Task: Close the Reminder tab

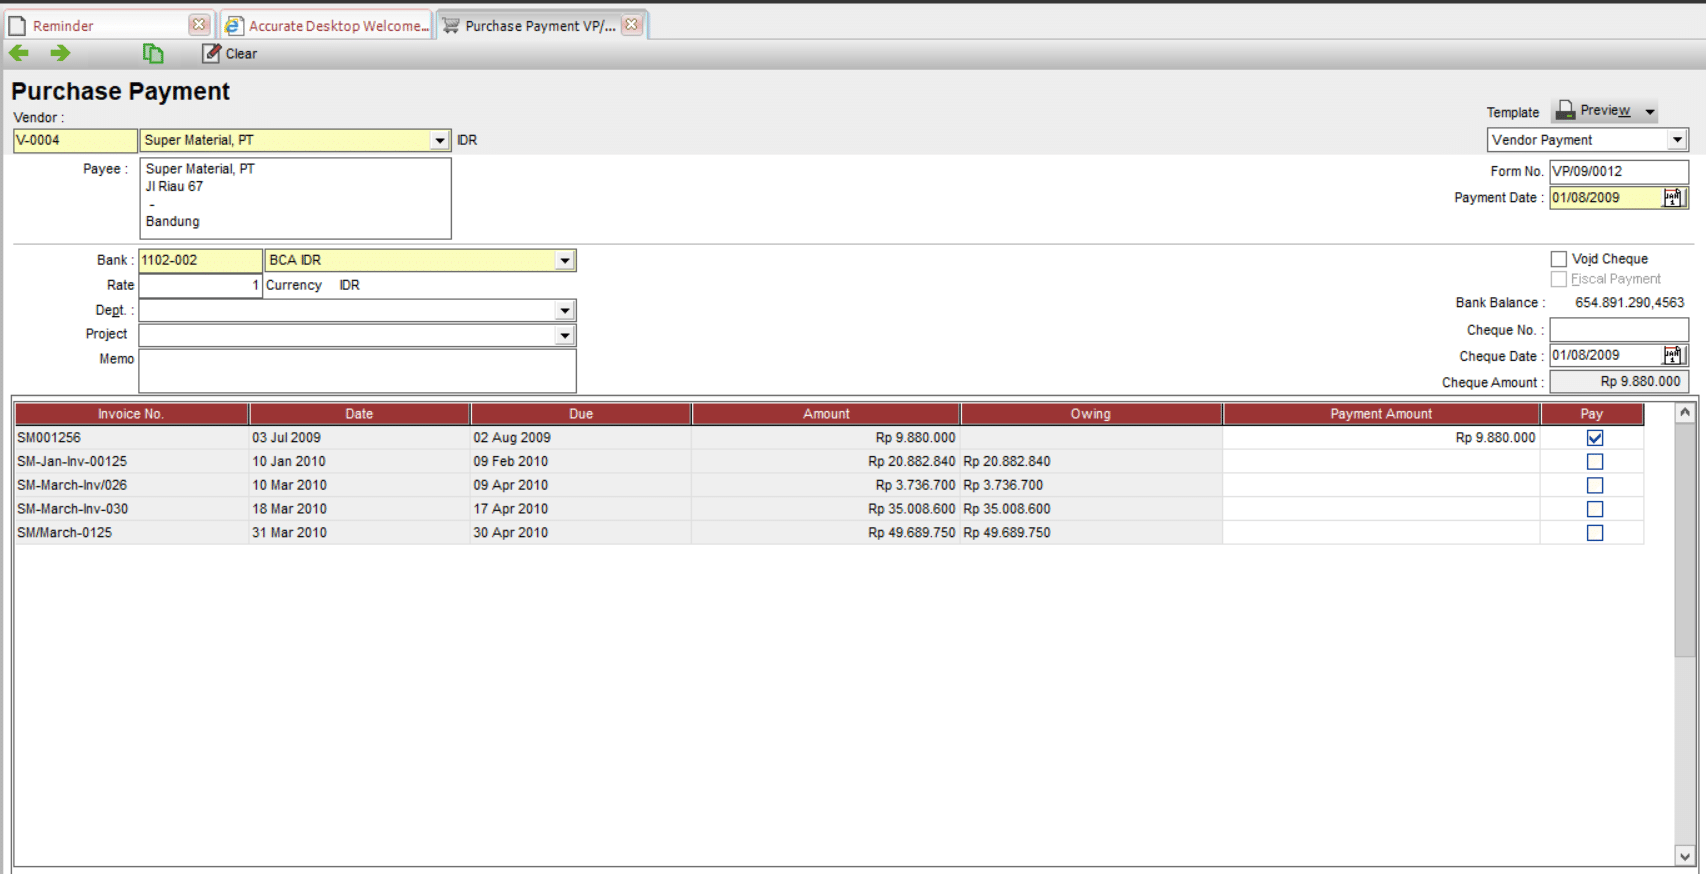Action: pyautogui.click(x=199, y=25)
